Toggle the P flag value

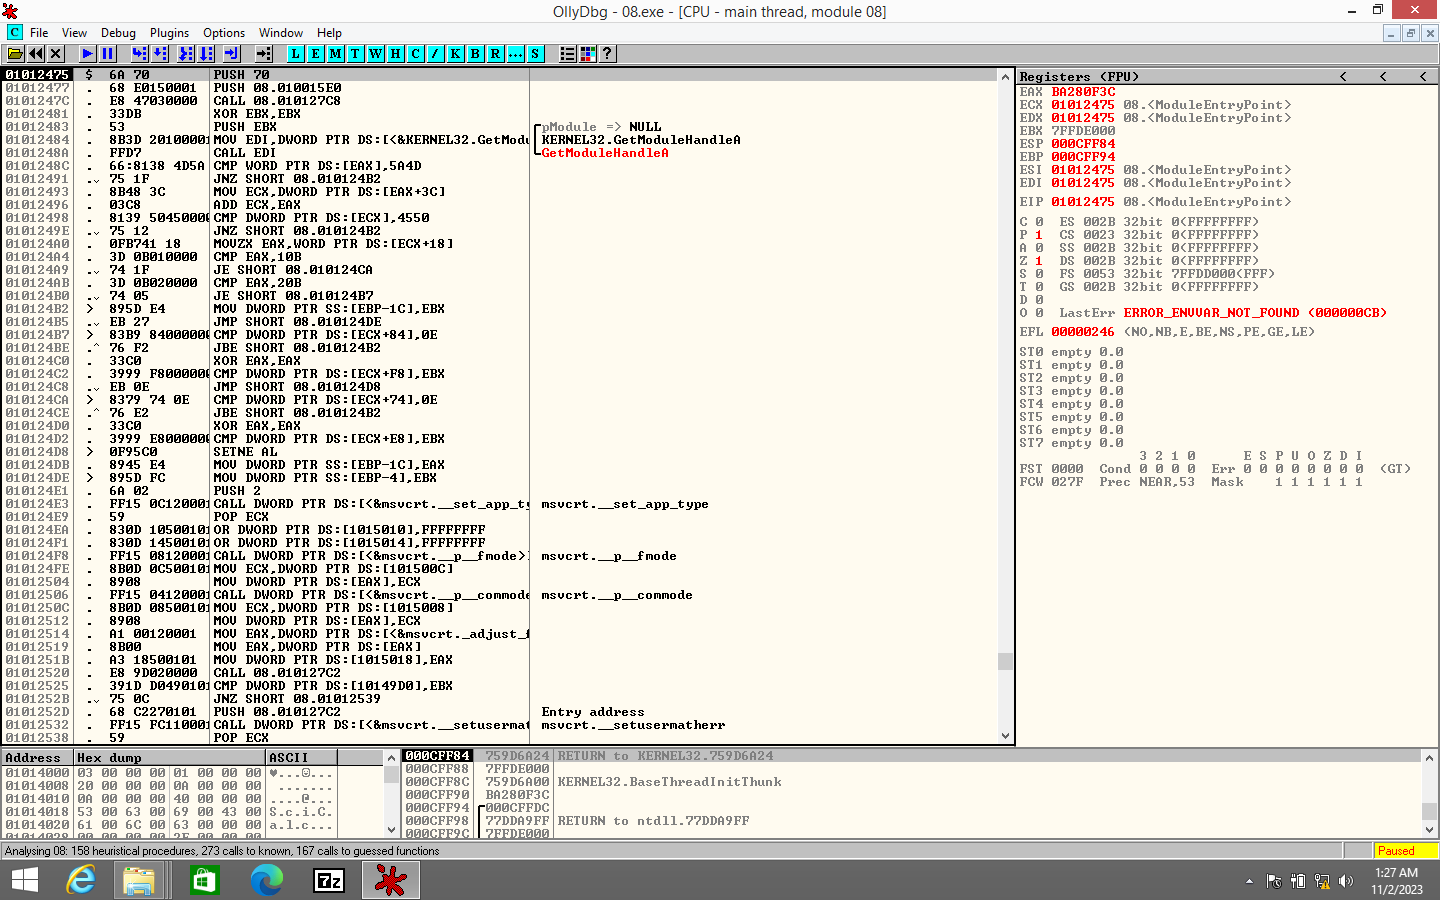(1038, 235)
